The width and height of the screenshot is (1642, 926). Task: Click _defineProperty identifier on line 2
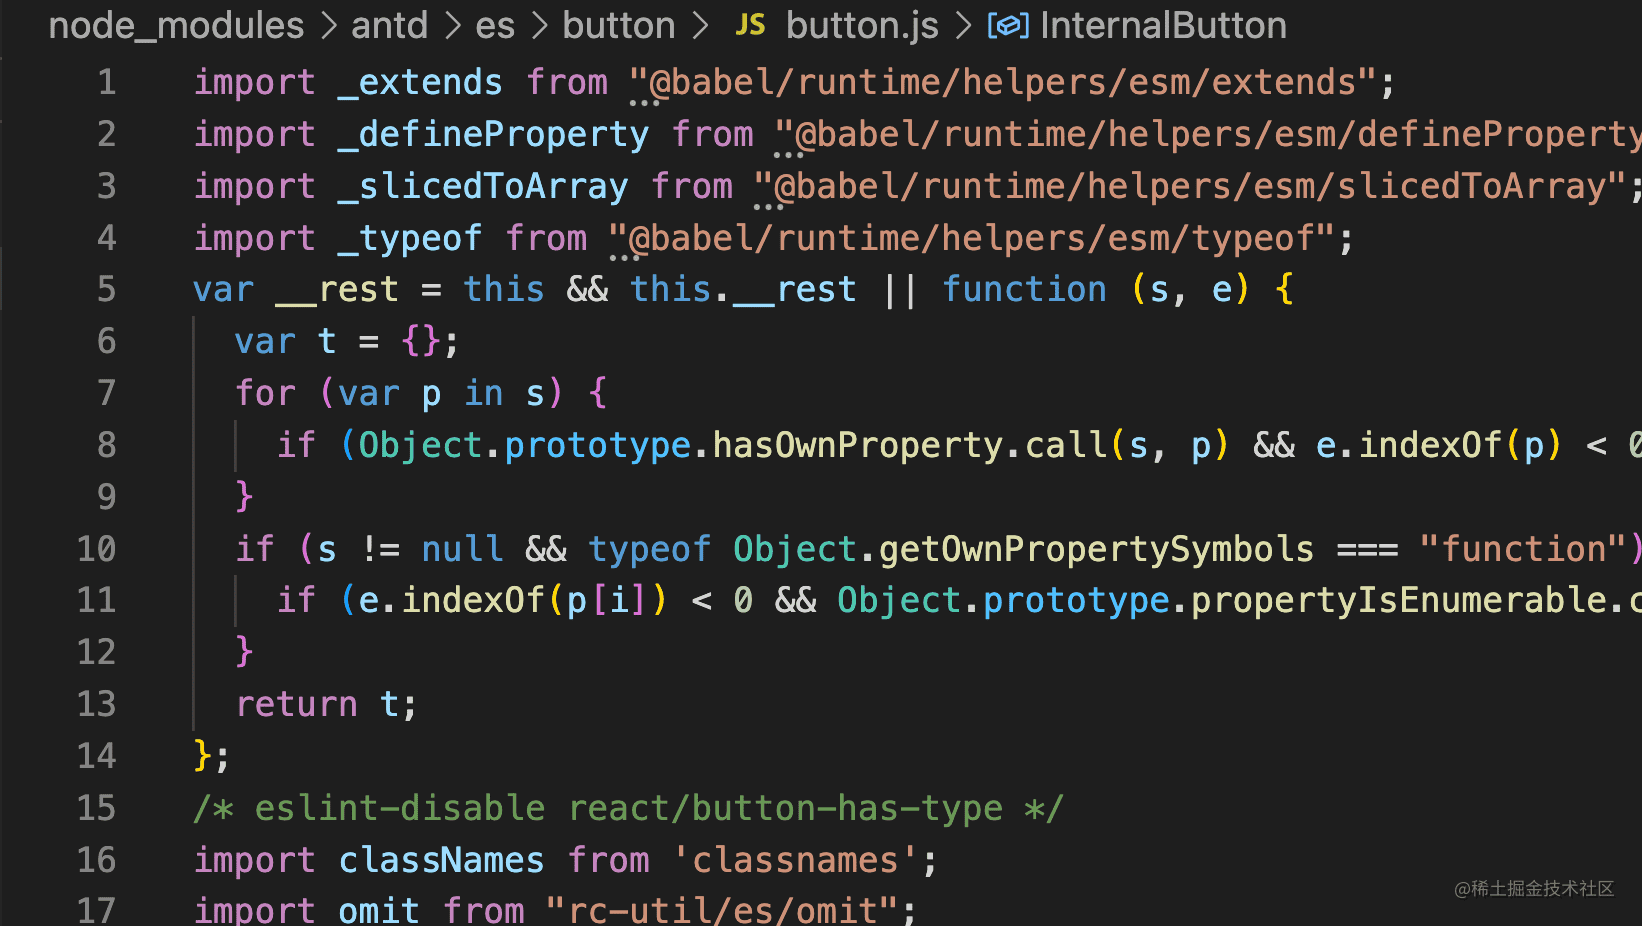[493, 134]
